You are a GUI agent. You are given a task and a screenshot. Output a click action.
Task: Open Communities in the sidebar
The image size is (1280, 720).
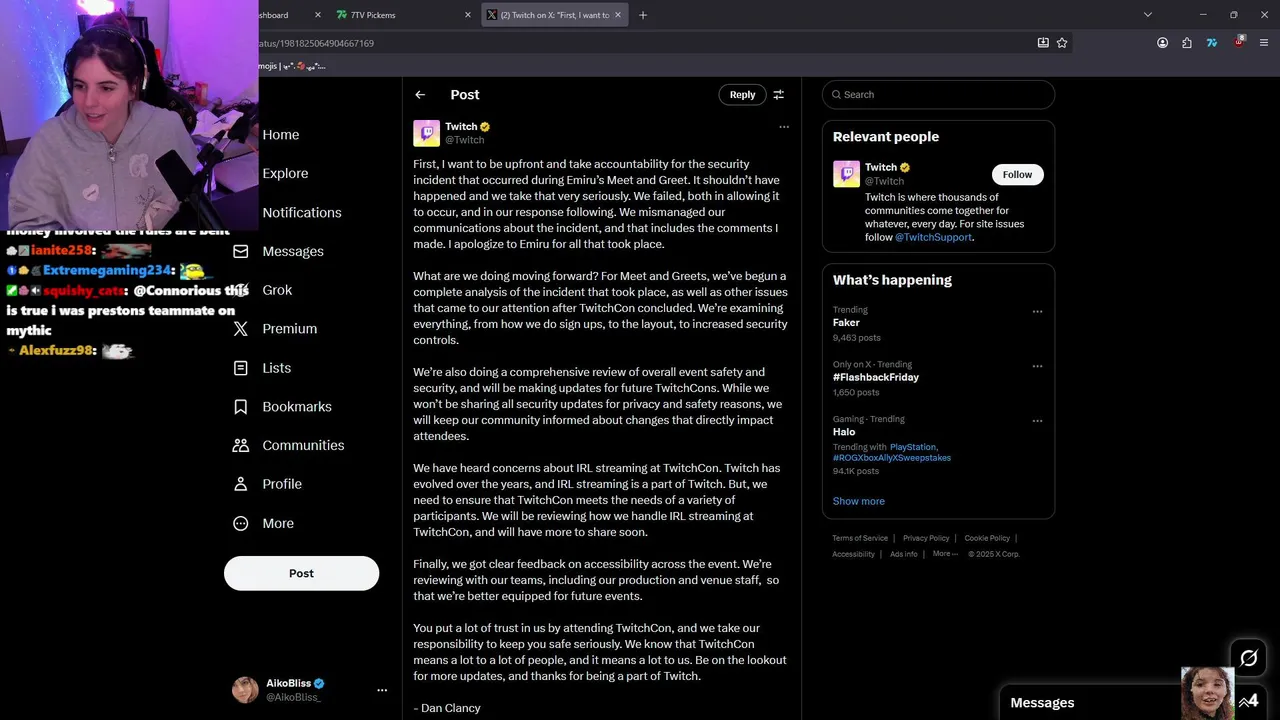point(303,445)
